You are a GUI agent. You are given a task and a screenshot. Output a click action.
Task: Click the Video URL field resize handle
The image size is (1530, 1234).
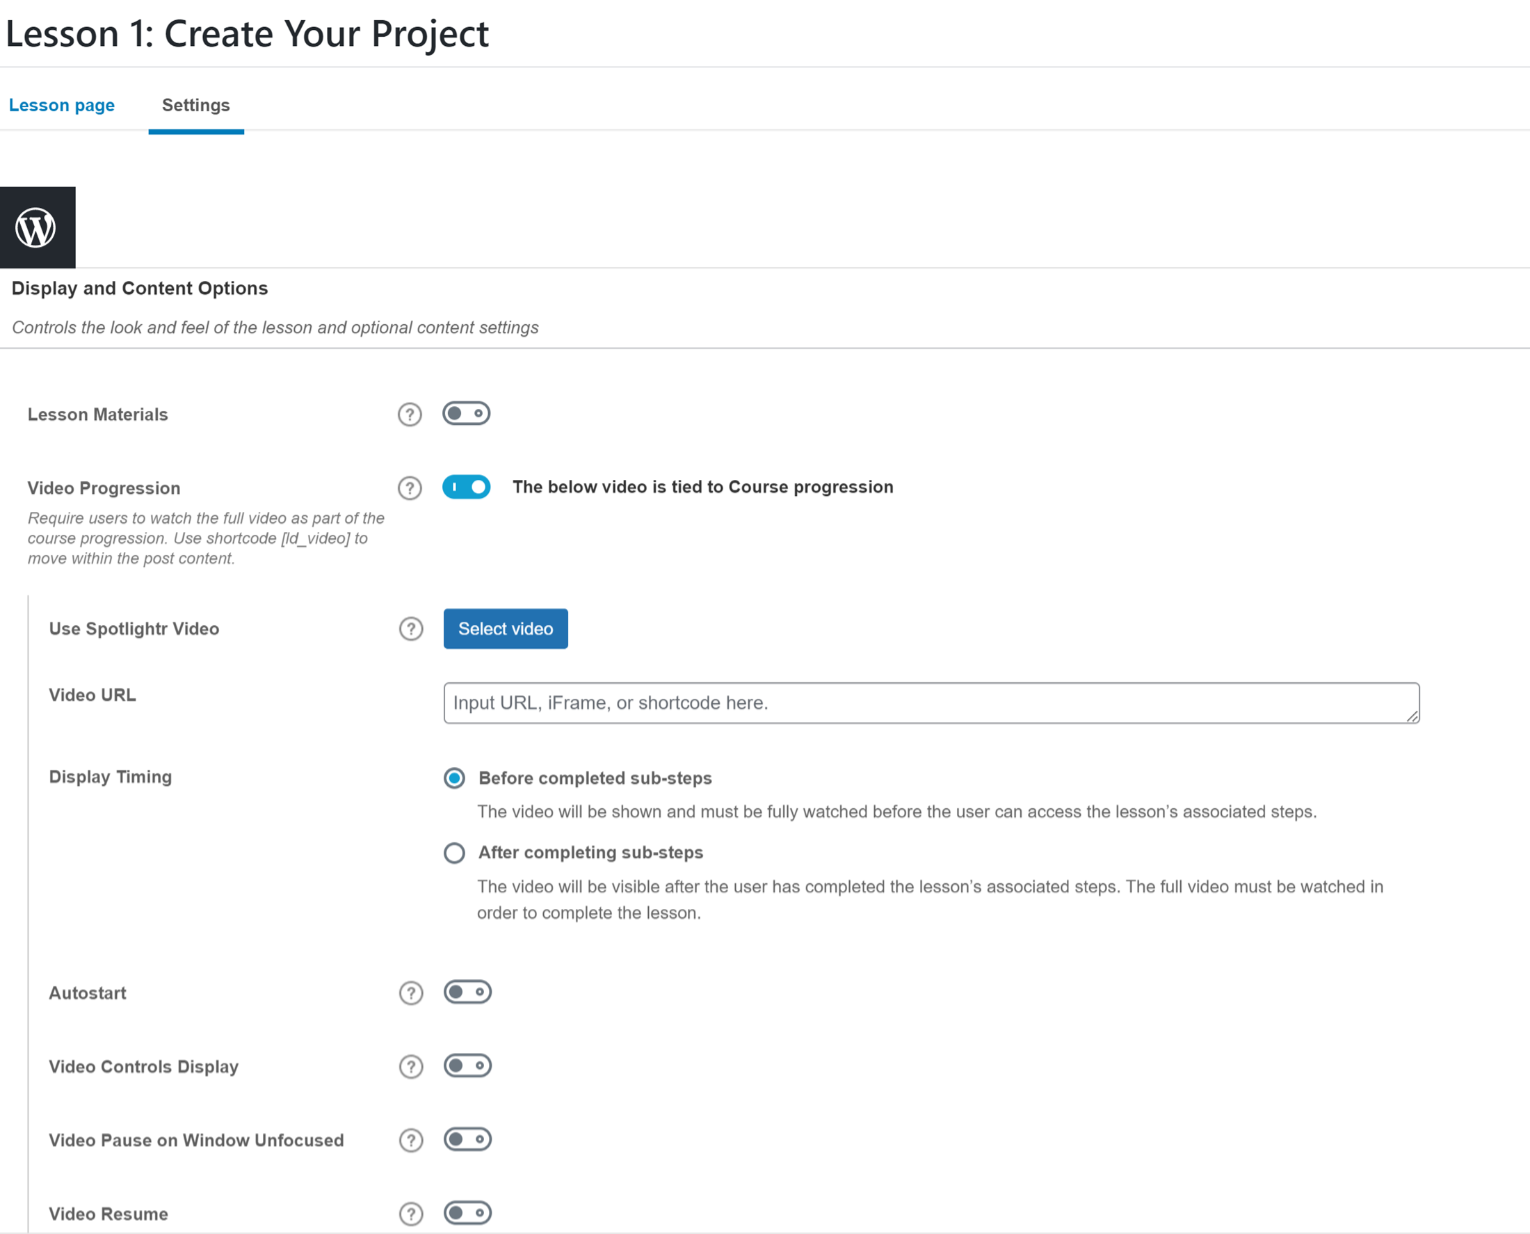(1412, 716)
